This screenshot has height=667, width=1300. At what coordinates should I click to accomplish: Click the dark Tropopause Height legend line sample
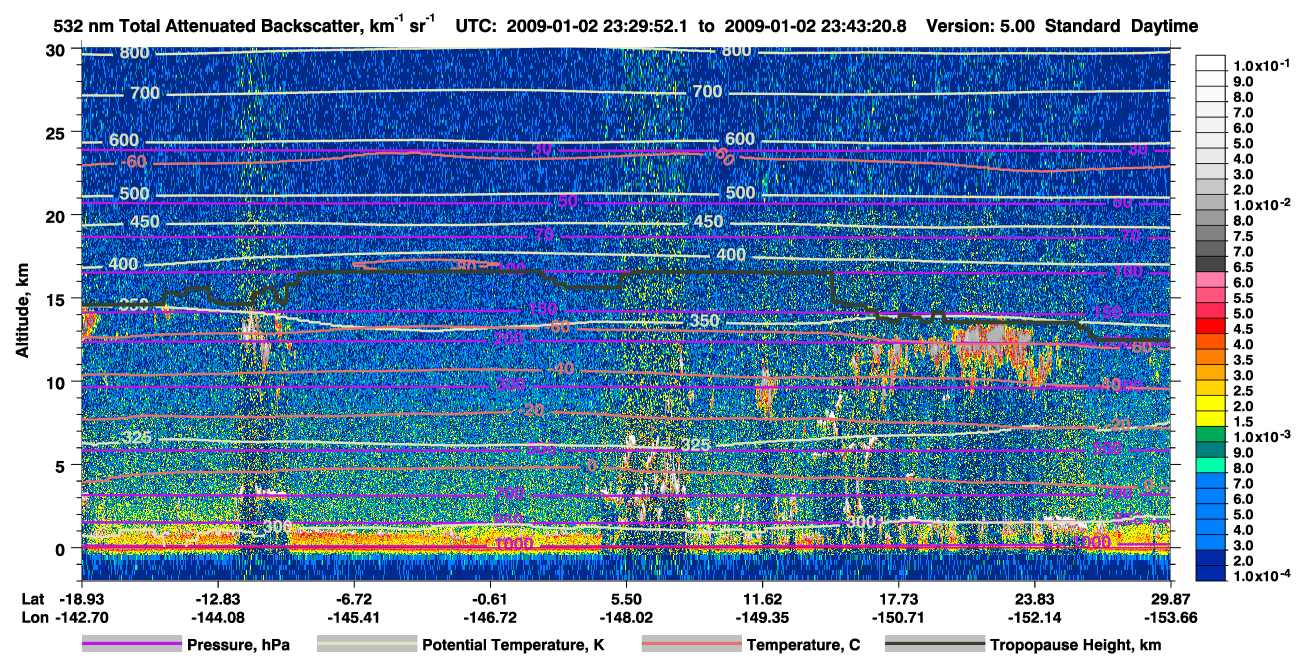click(934, 645)
